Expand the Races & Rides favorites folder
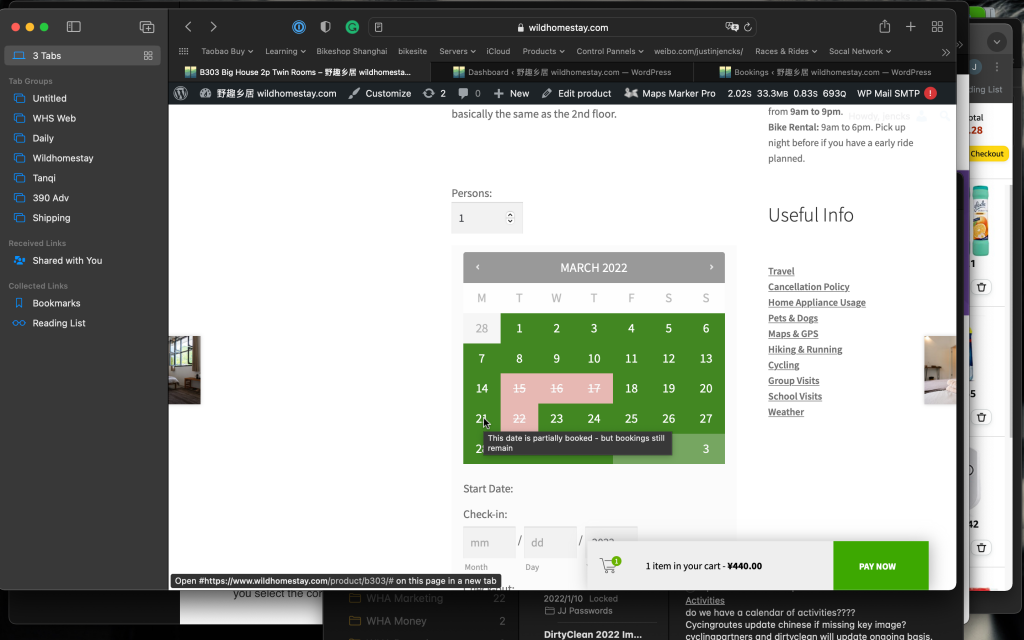The image size is (1024, 640). point(786,51)
